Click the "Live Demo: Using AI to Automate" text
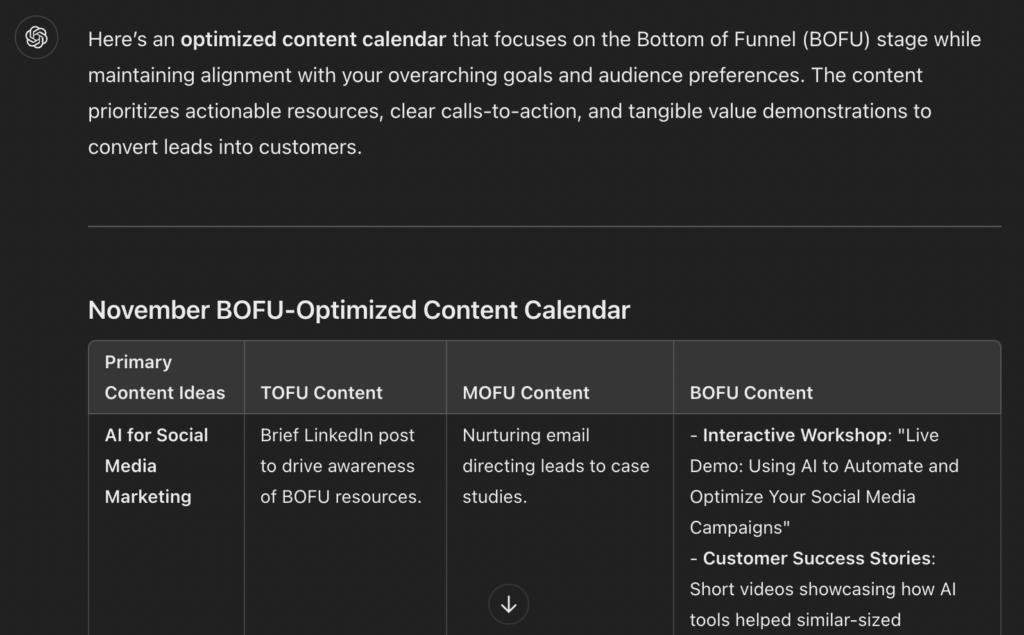 coord(824,466)
